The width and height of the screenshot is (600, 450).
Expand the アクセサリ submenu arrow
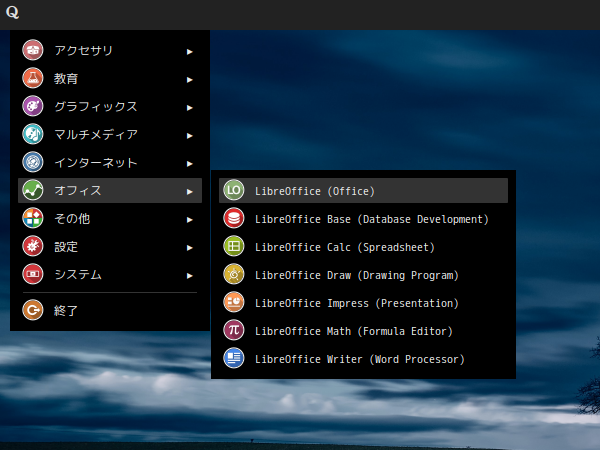[x=189, y=52]
